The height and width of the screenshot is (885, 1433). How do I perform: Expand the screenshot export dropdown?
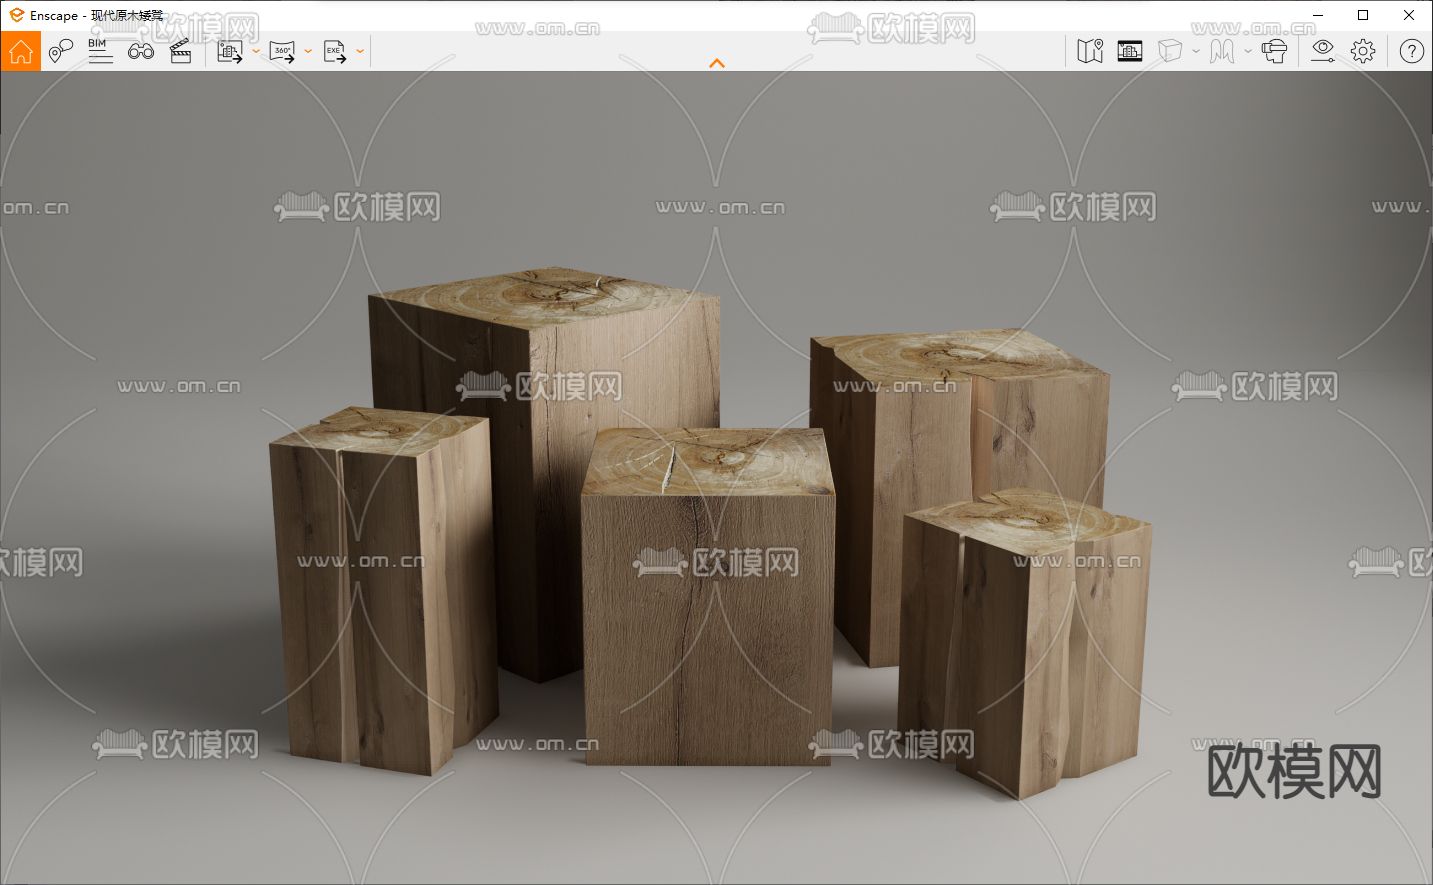pyautogui.click(x=256, y=51)
